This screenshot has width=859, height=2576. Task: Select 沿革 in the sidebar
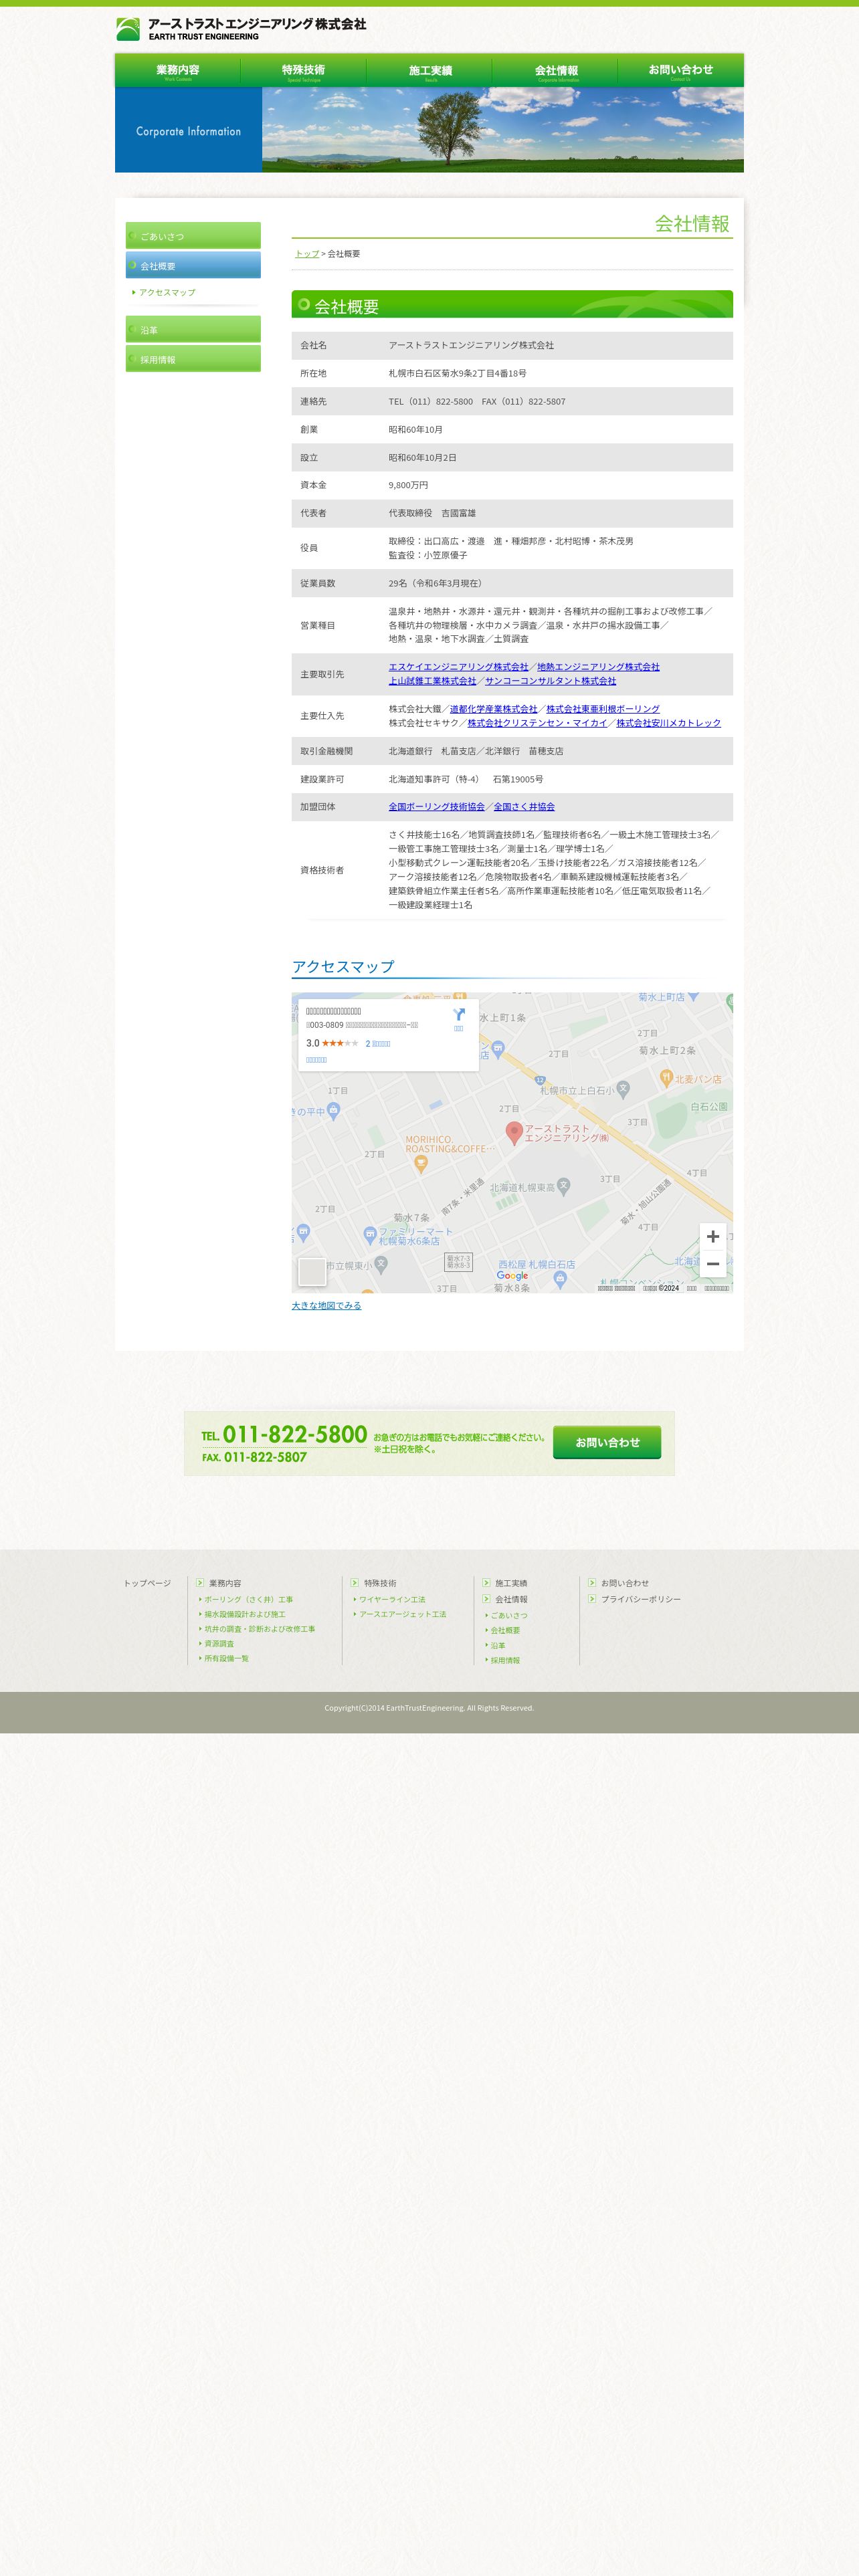coord(193,330)
